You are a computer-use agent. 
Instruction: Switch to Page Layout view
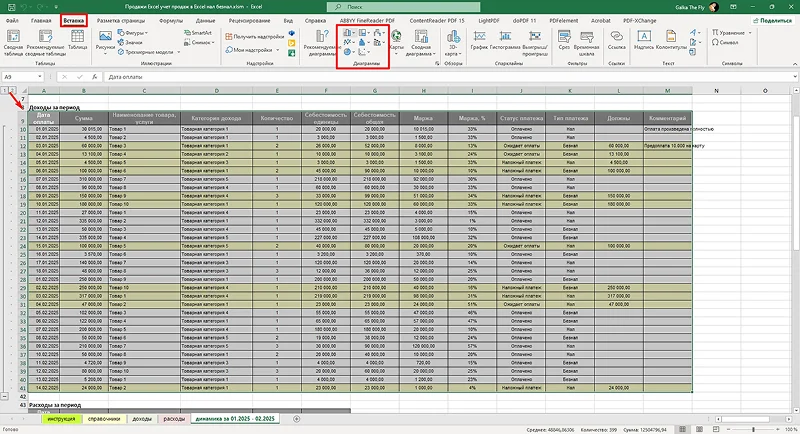[x=699, y=429]
